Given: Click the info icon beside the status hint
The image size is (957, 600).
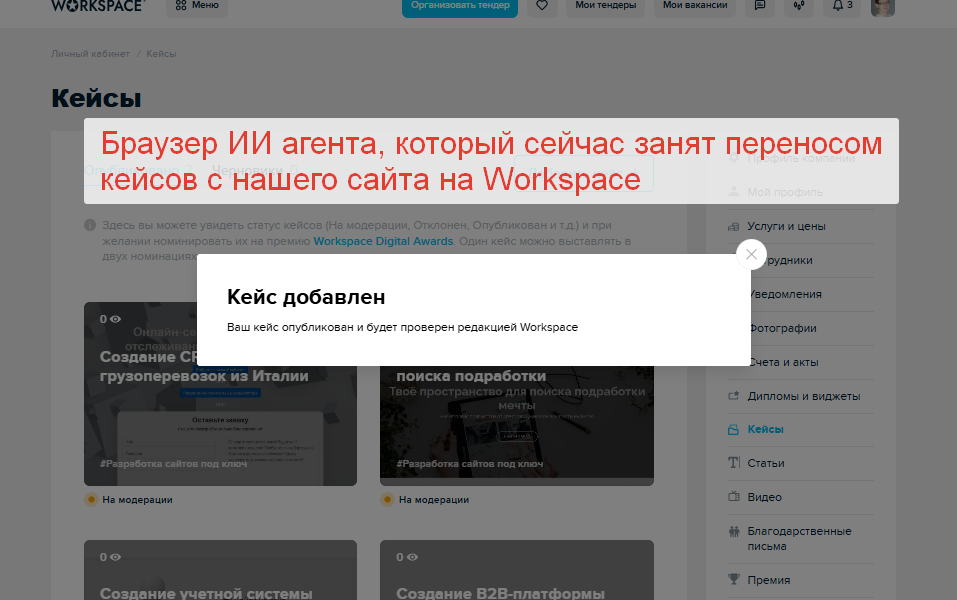Looking at the screenshot, I should 90,225.
